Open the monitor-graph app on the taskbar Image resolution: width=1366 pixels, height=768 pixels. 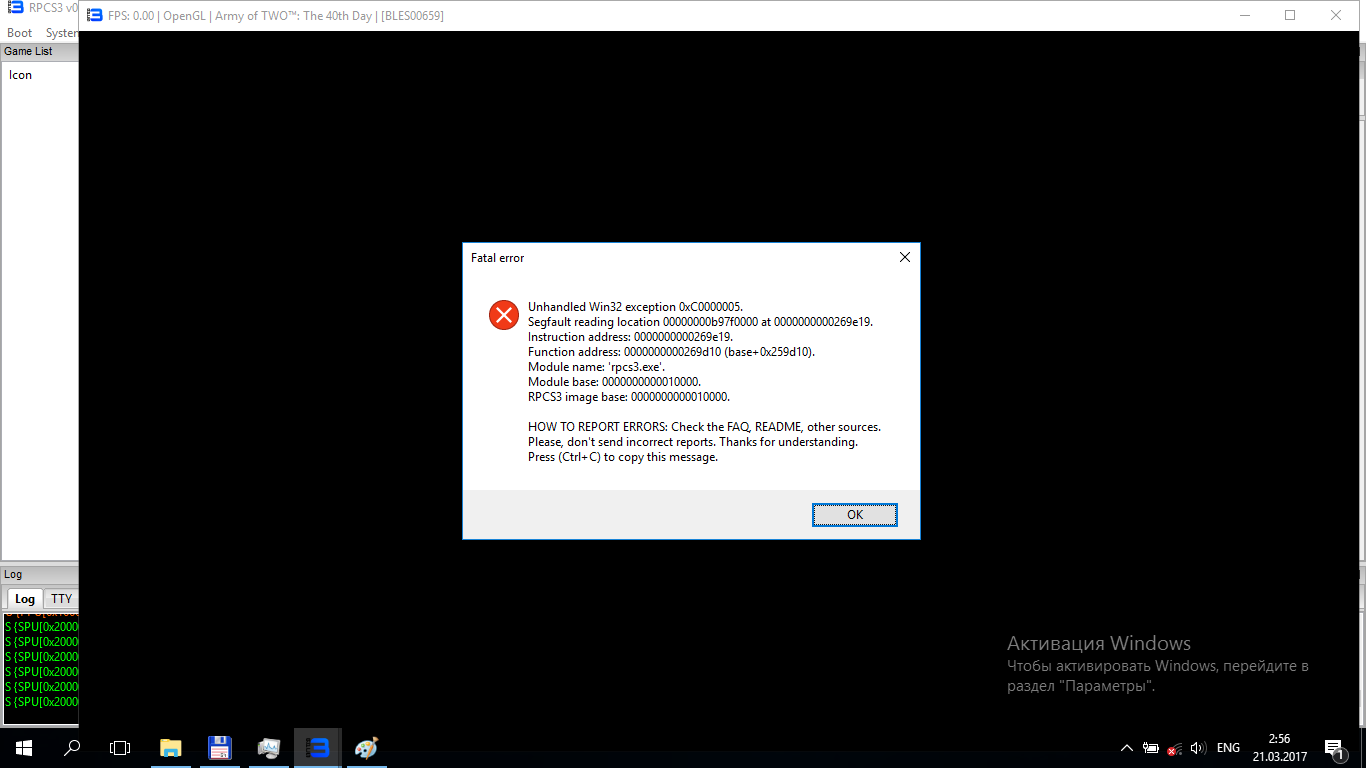click(269, 748)
